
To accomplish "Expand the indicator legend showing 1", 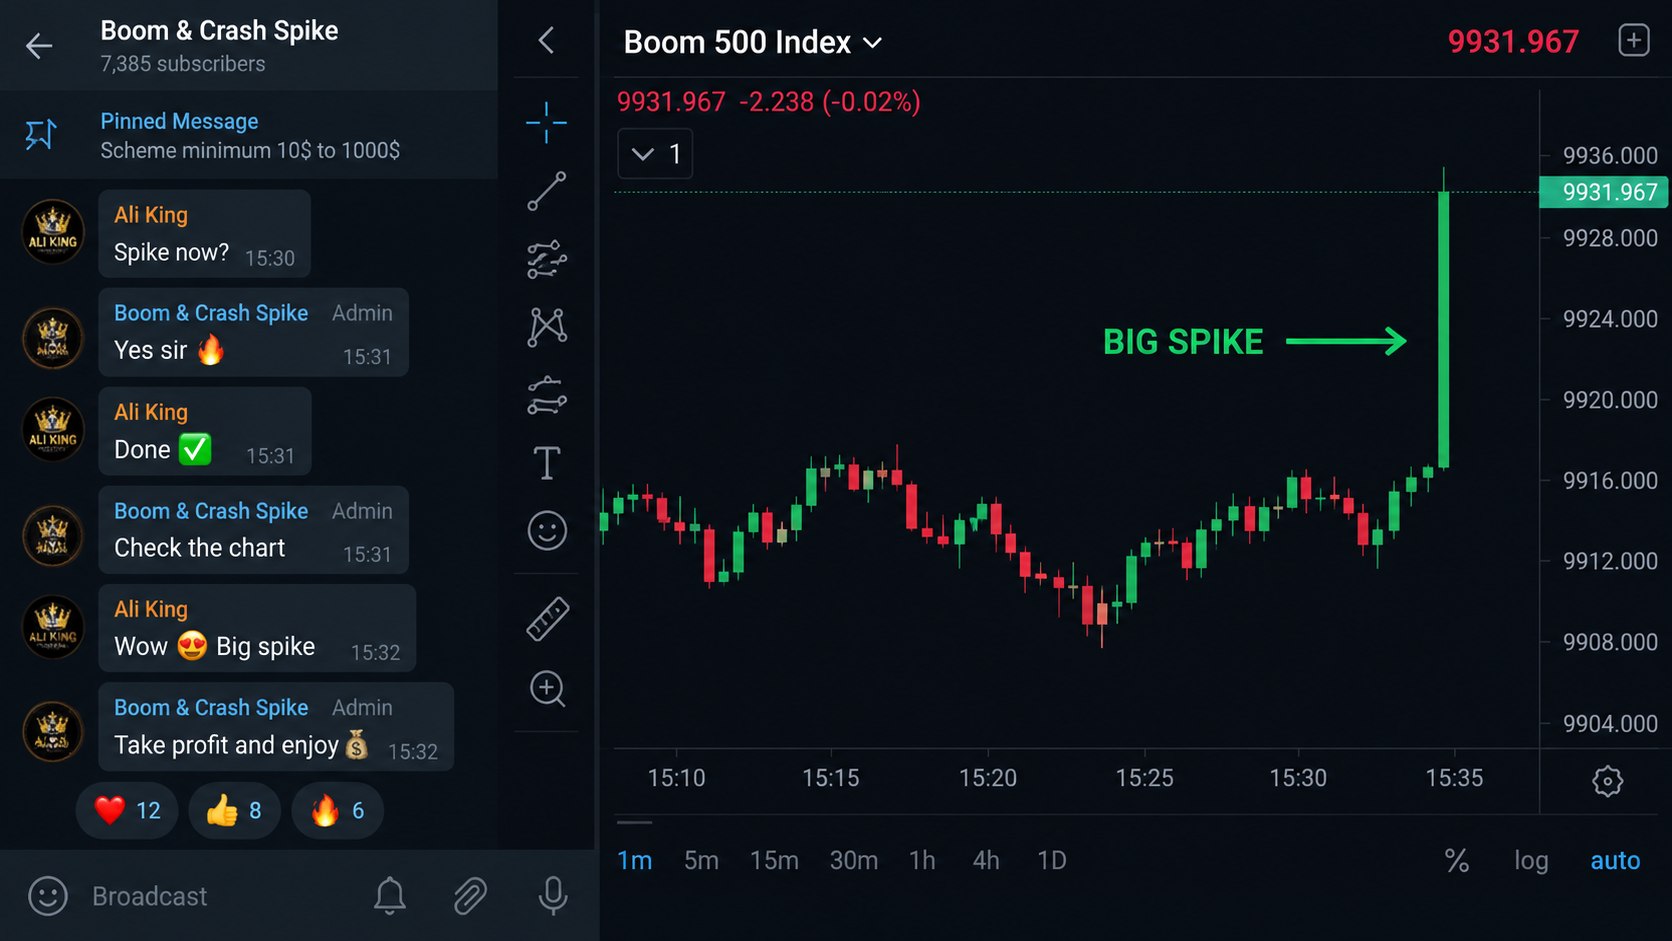I will [x=655, y=154].
